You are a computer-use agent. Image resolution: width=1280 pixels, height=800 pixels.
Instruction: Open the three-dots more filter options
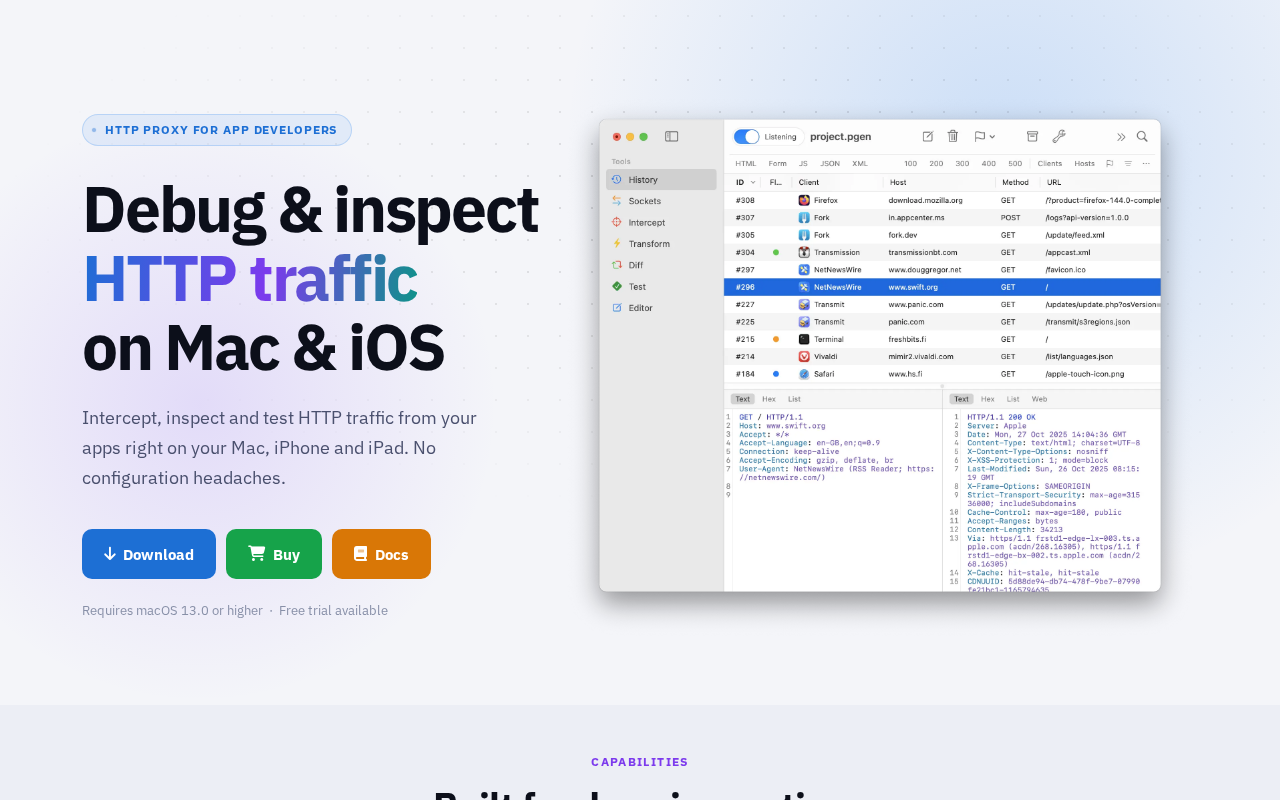pyautogui.click(x=1146, y=164)
